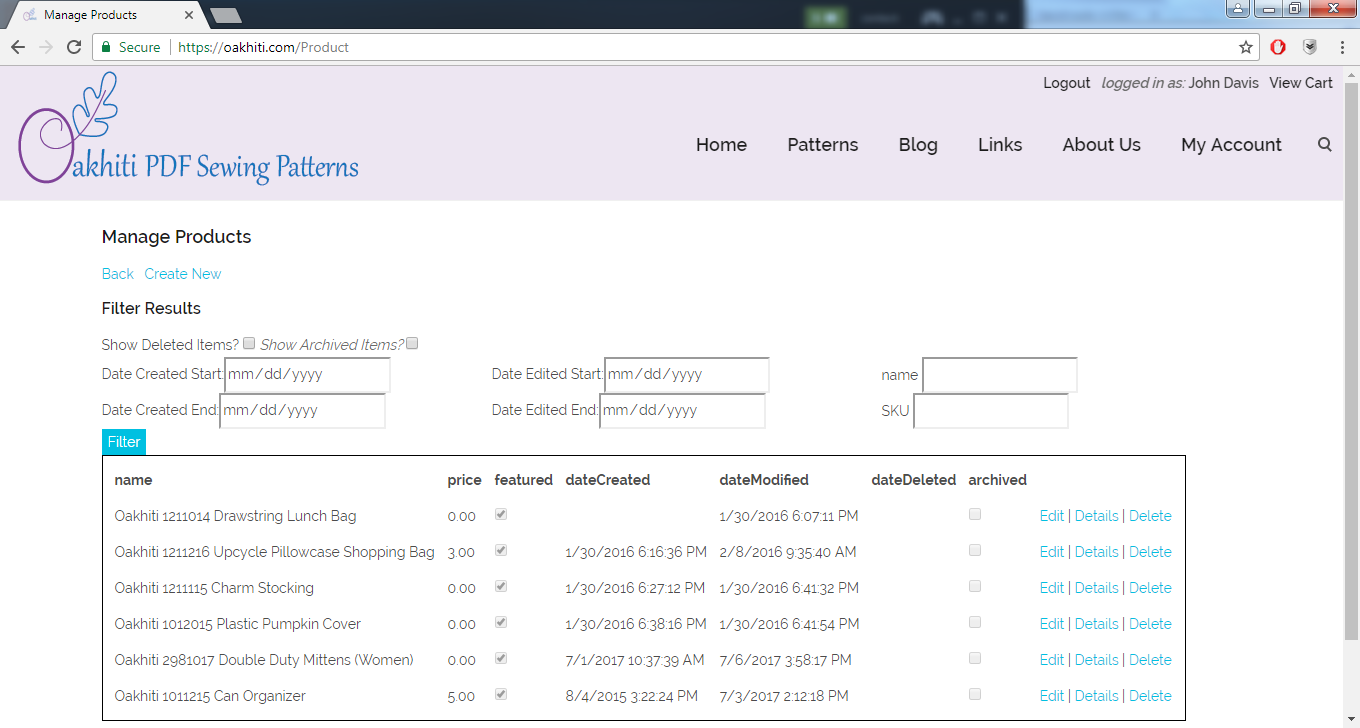Archived checkbox for Plastic Pumpkin Cover
1360x728 pixels.
tap(975, 622)
